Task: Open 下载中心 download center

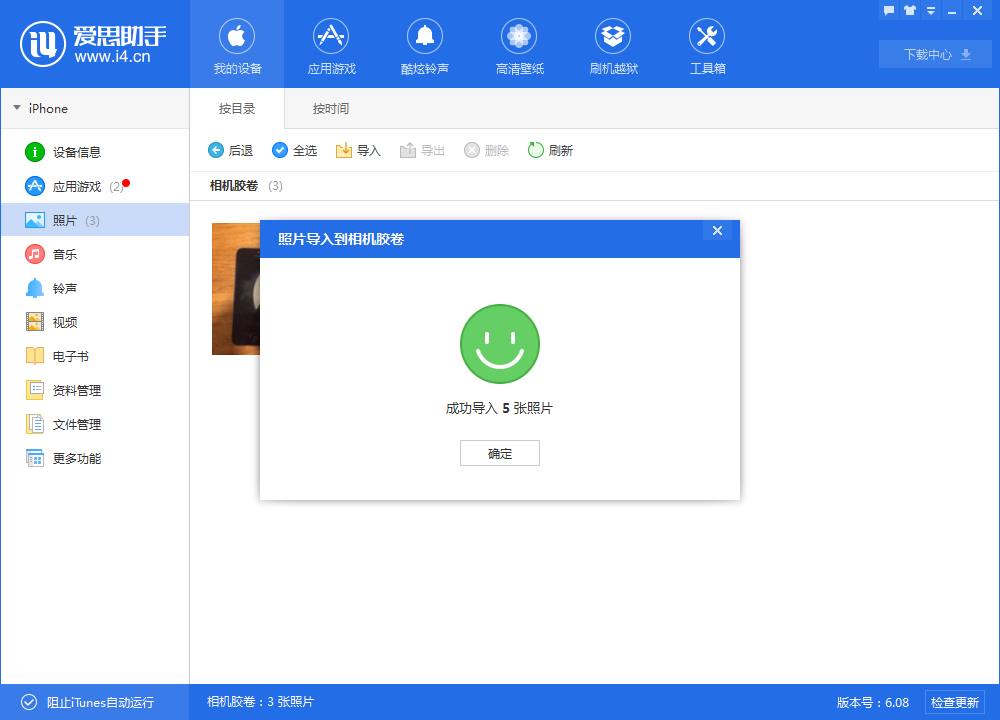Action: (x=935, y=54)
